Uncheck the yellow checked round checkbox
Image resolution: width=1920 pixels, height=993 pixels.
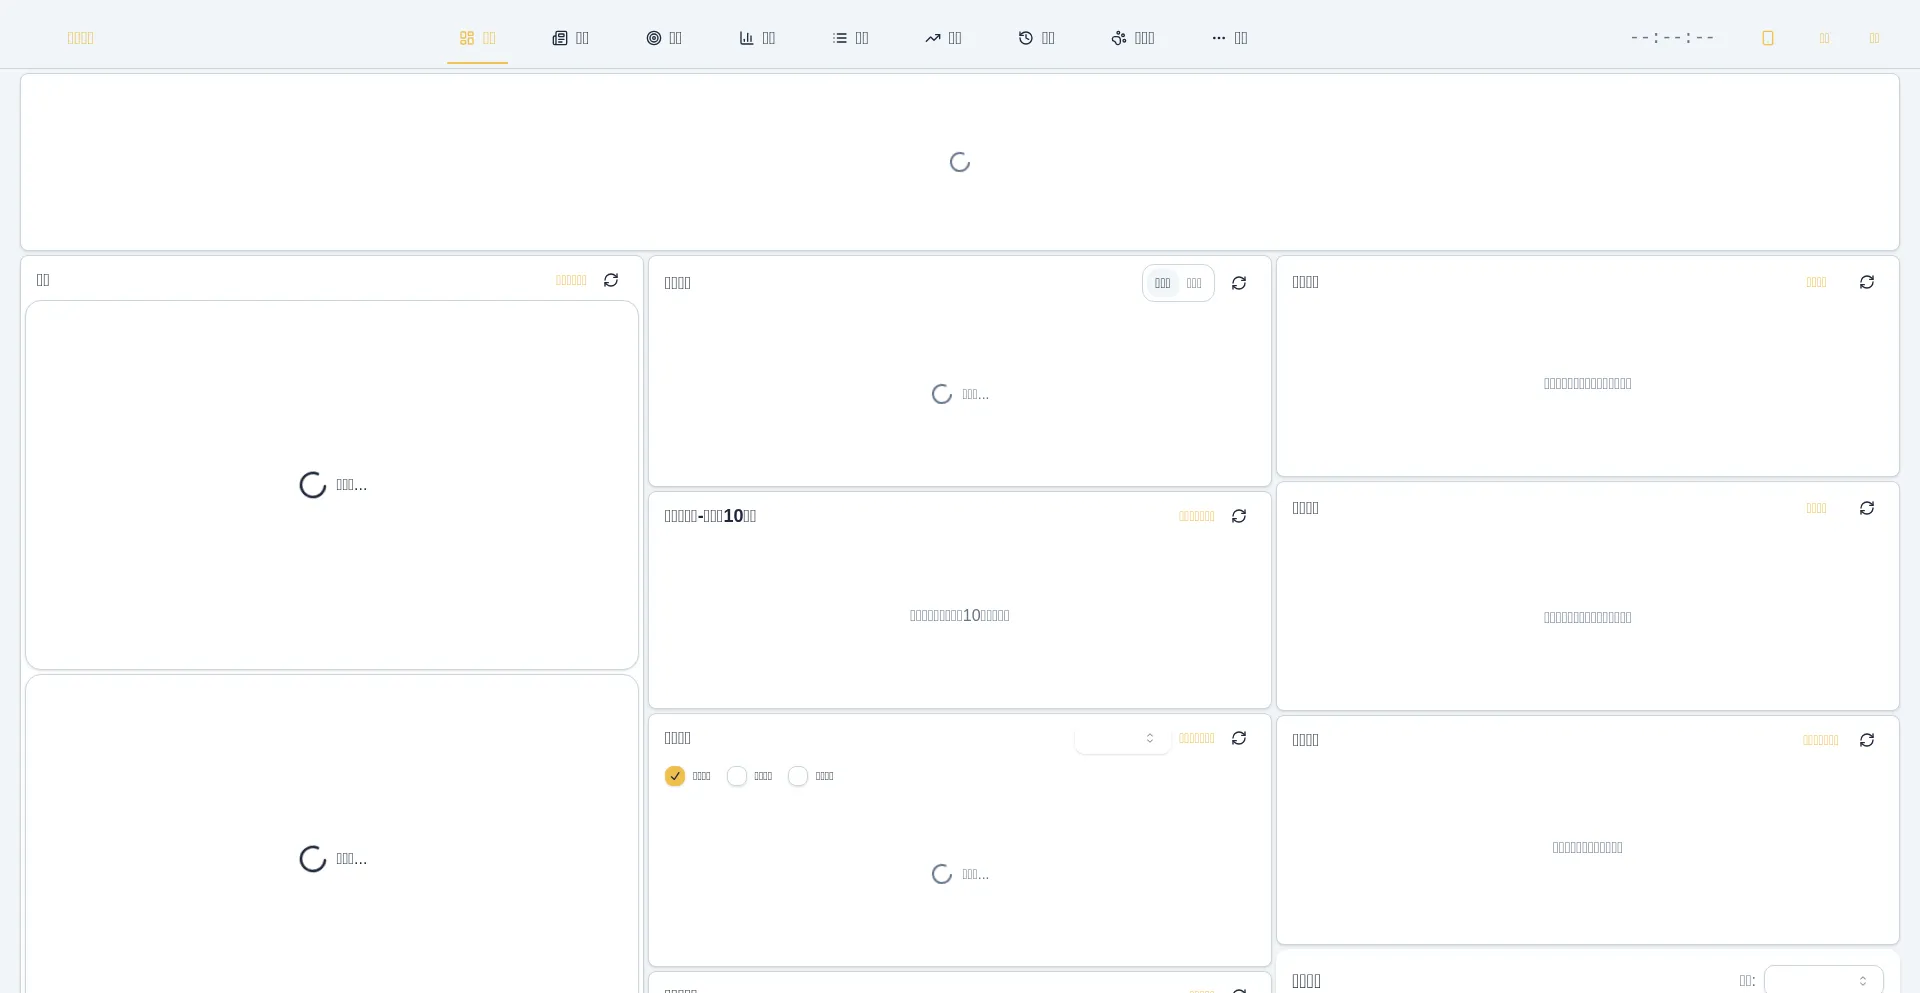tap(675, 776)
